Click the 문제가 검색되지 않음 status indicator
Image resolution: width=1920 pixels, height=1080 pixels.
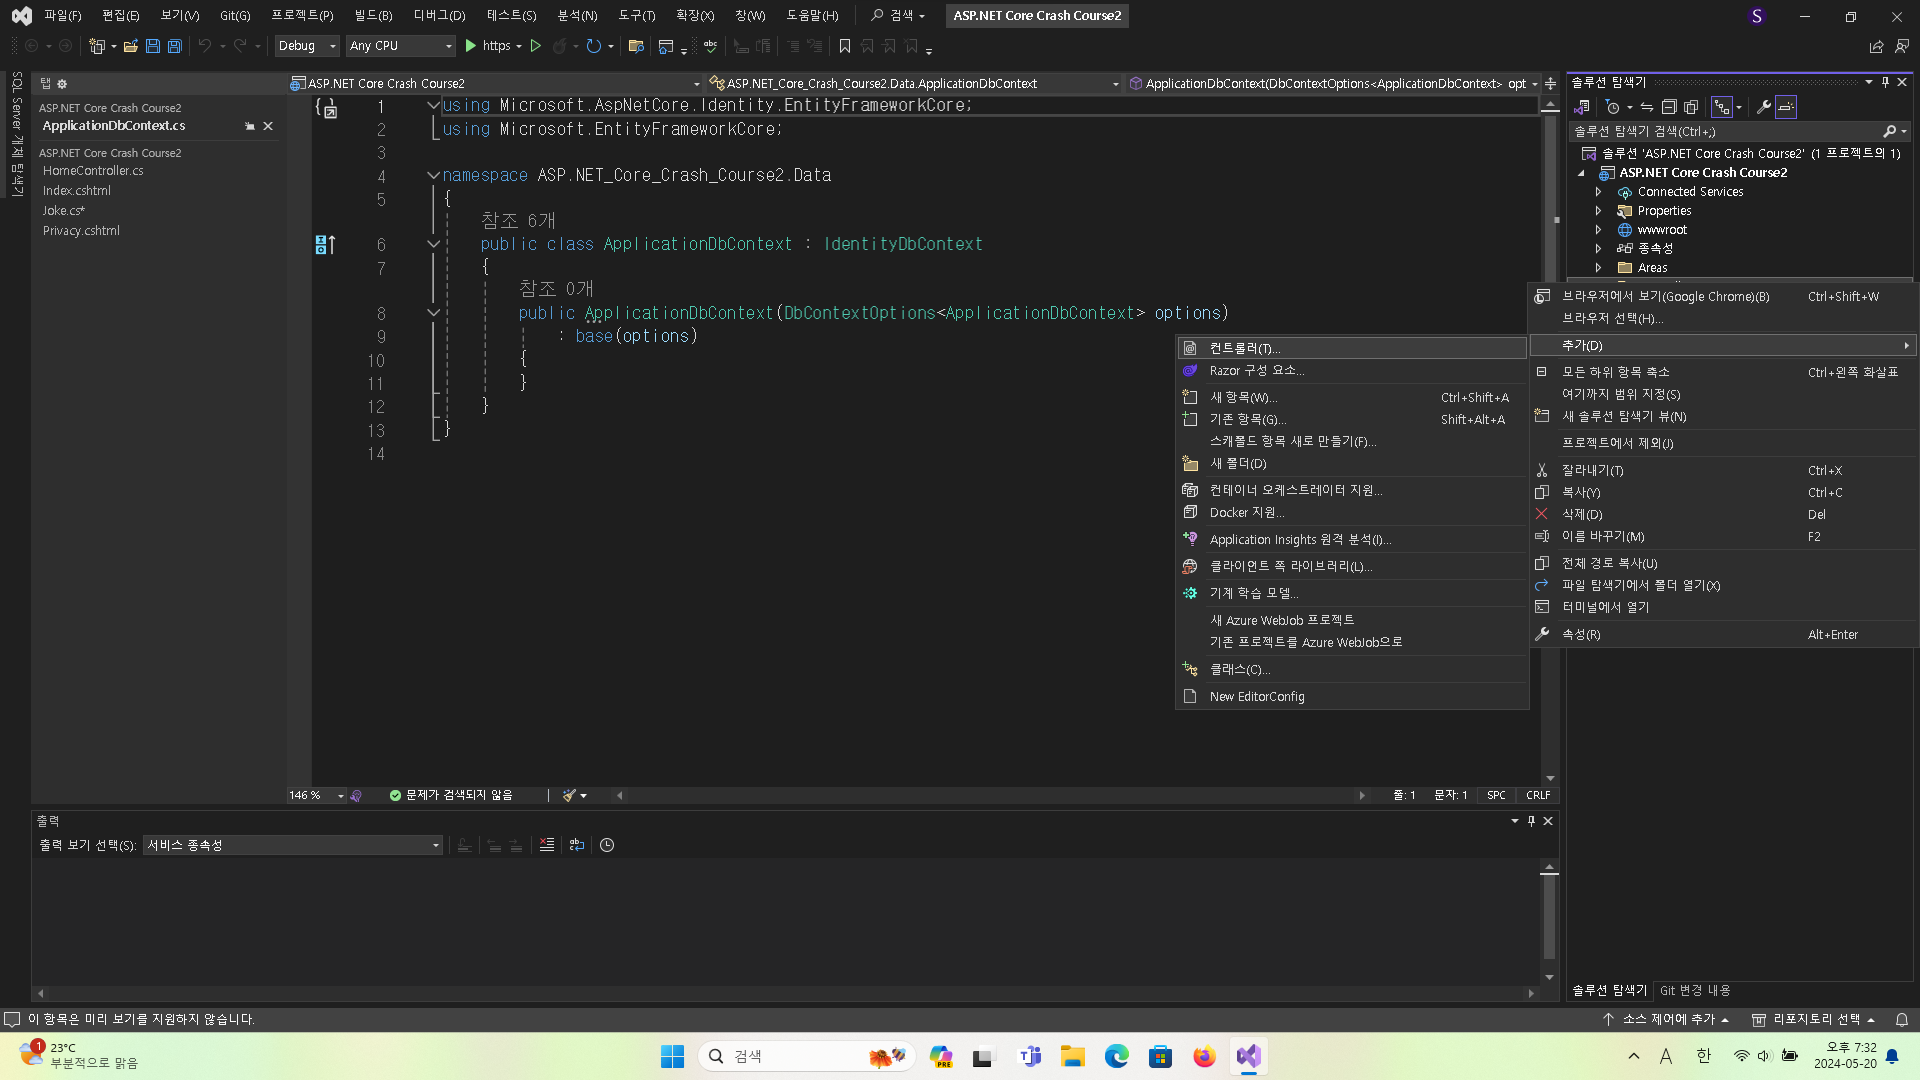point(451,795)
